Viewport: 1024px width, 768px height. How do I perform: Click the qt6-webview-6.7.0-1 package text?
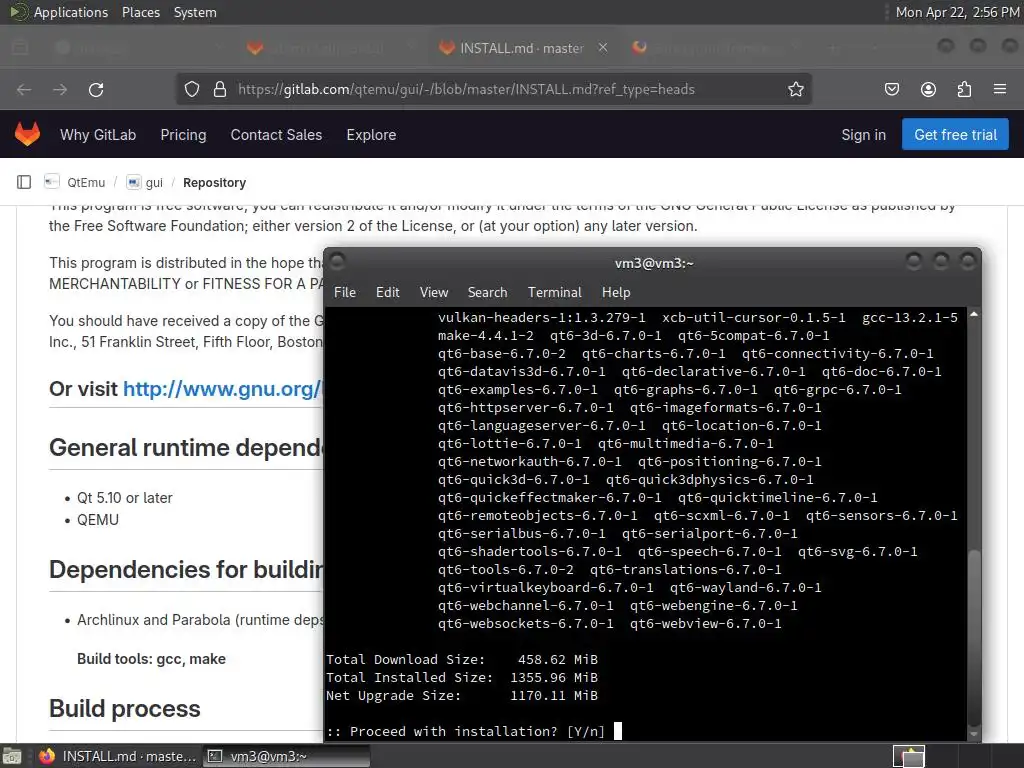[705, 624]
